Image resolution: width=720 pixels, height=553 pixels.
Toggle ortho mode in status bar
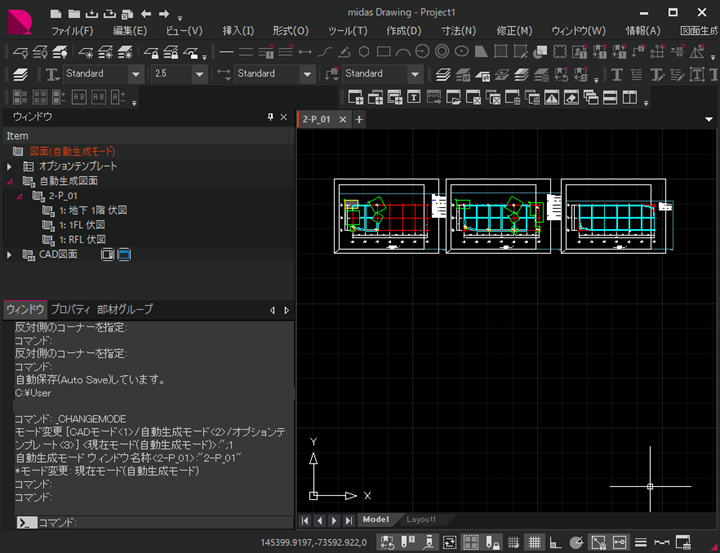[x=555, y=542]
